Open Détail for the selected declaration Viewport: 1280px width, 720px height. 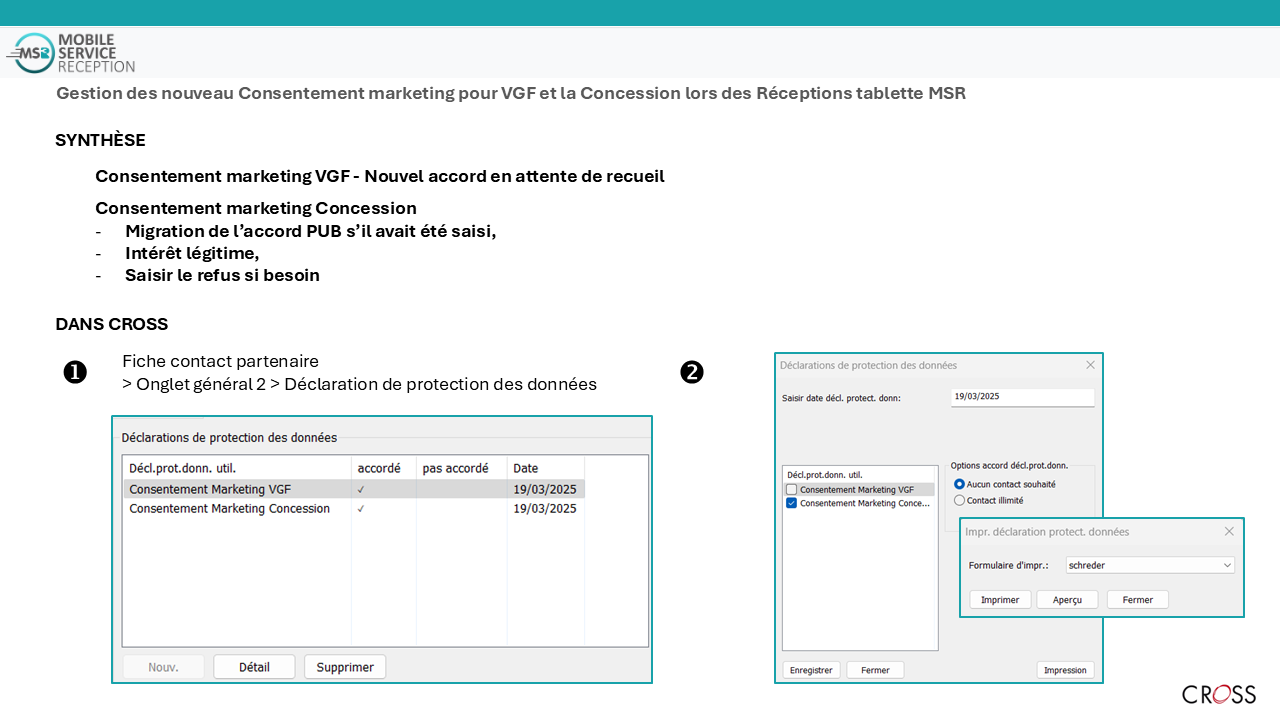tap(254, 667)
